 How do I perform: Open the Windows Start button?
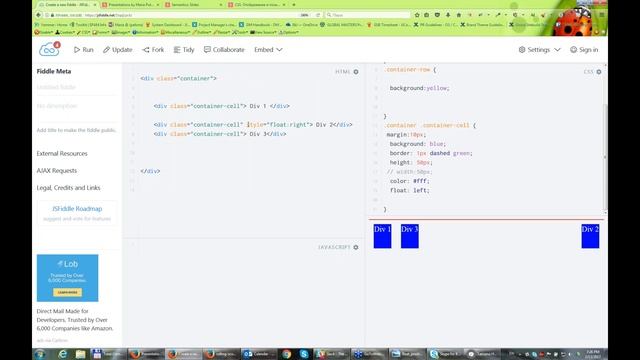(40, 354)
